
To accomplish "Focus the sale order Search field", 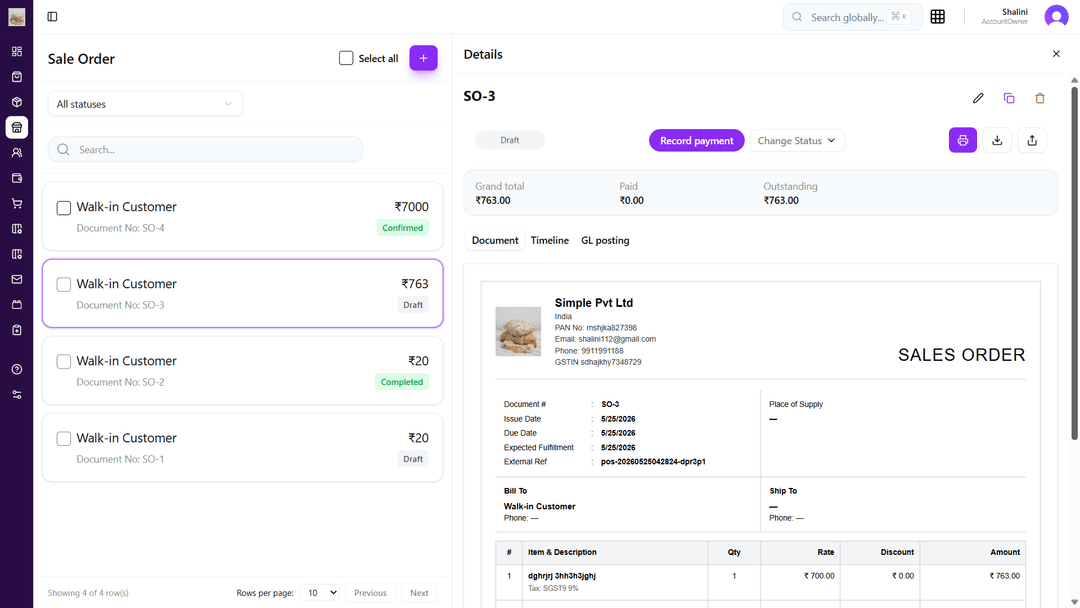I will tap(205, 149).
